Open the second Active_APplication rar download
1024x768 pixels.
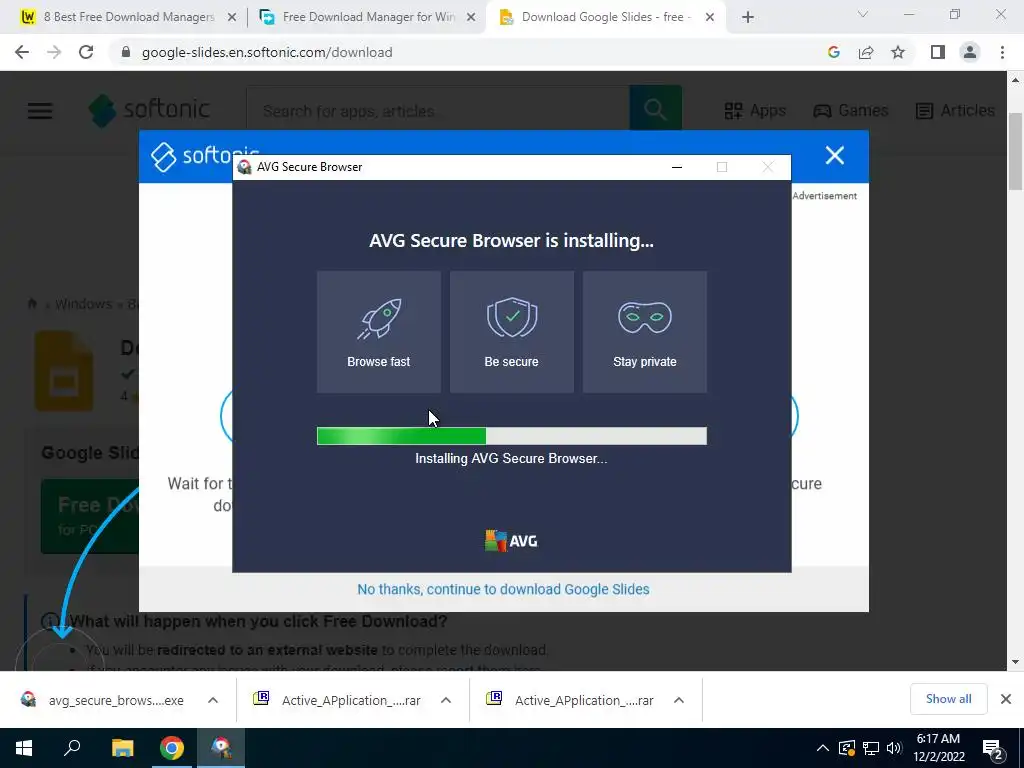tap(573, 700)
